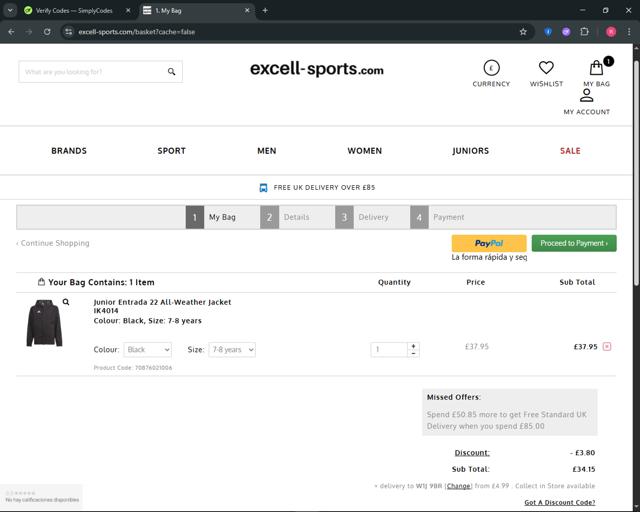The image size is (640, 512).
Task: Click the search magnifier icon
Action: click(171, 72)
